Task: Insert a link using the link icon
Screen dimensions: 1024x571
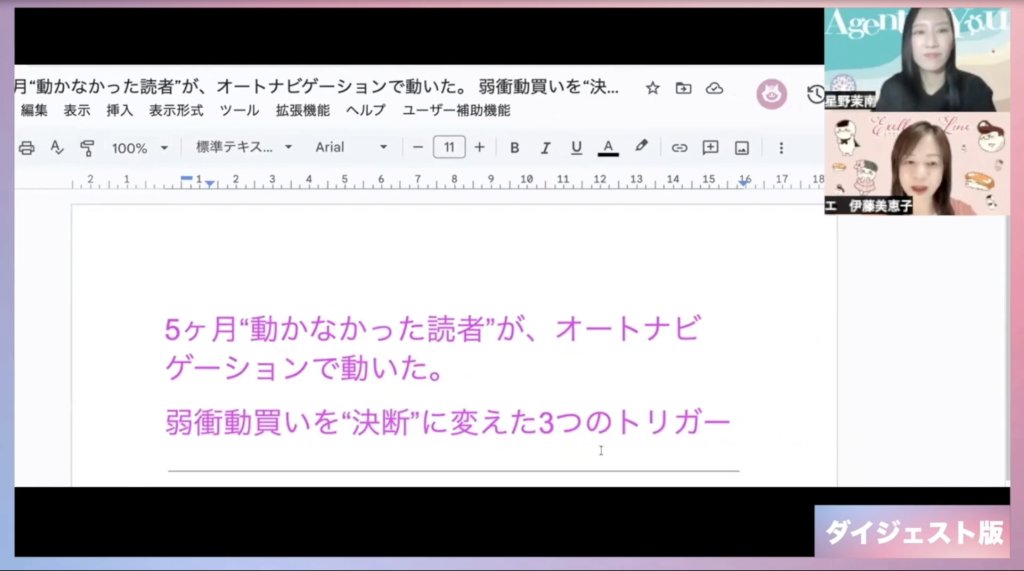Action: [679, 148]
